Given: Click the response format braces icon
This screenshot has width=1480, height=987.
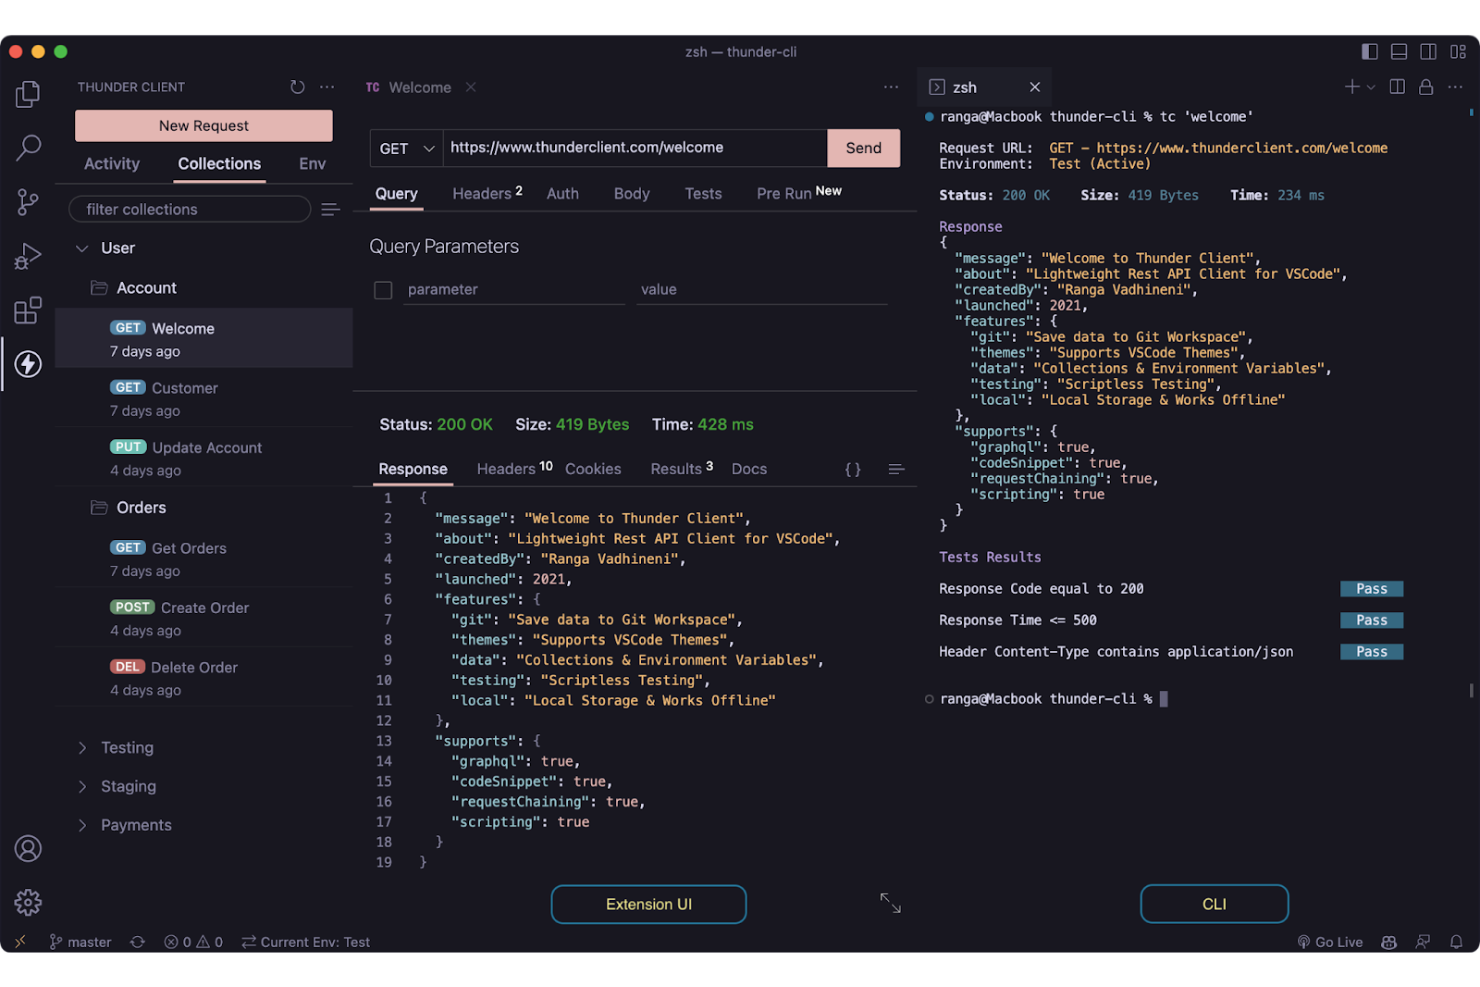Looking at the screenshot, I should (x=853, y=469).
